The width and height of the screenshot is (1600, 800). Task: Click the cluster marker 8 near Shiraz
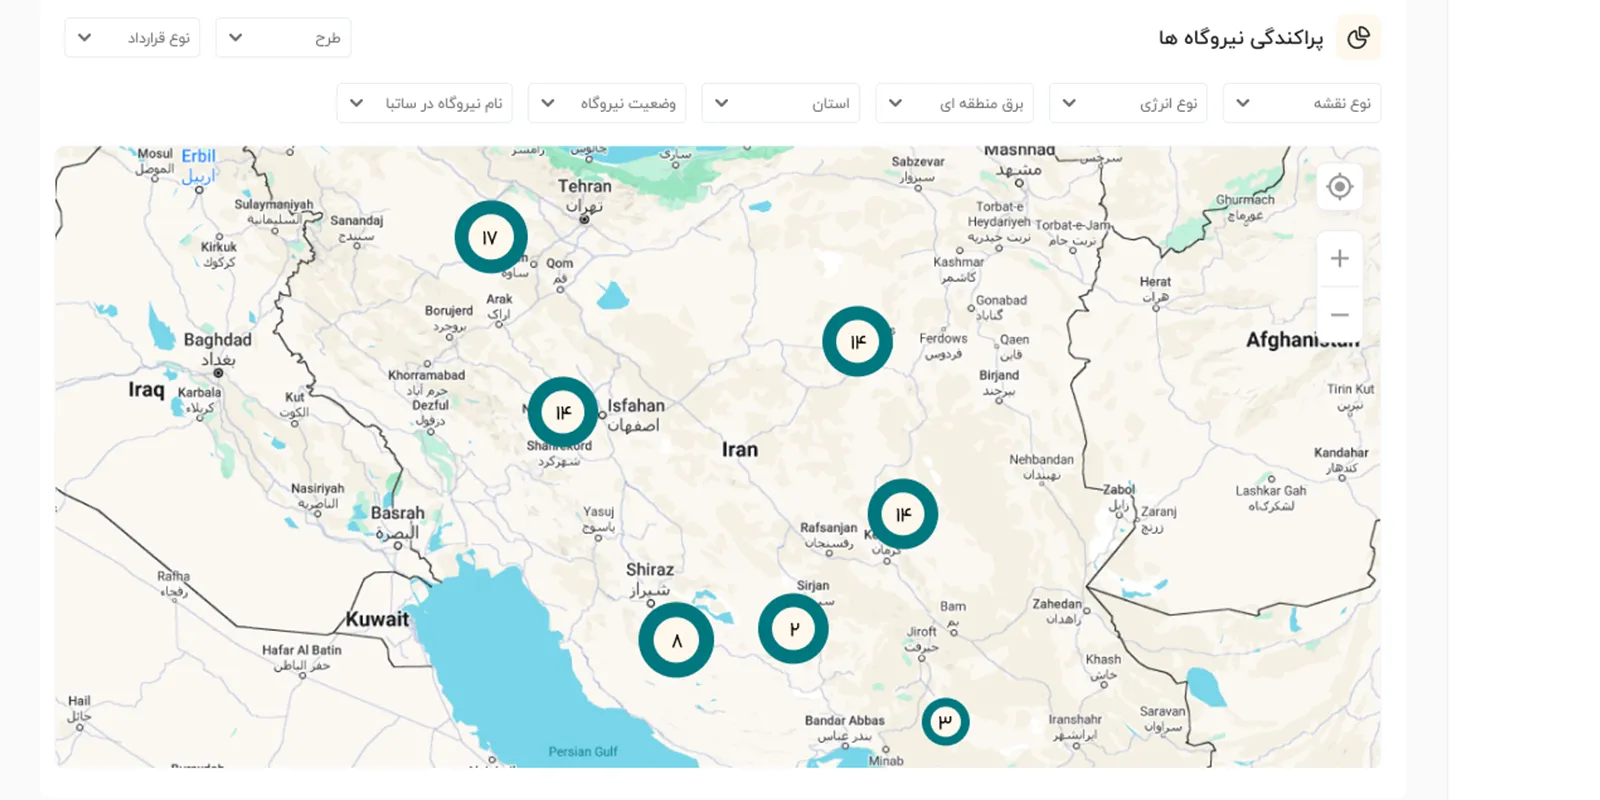(676, 640)
